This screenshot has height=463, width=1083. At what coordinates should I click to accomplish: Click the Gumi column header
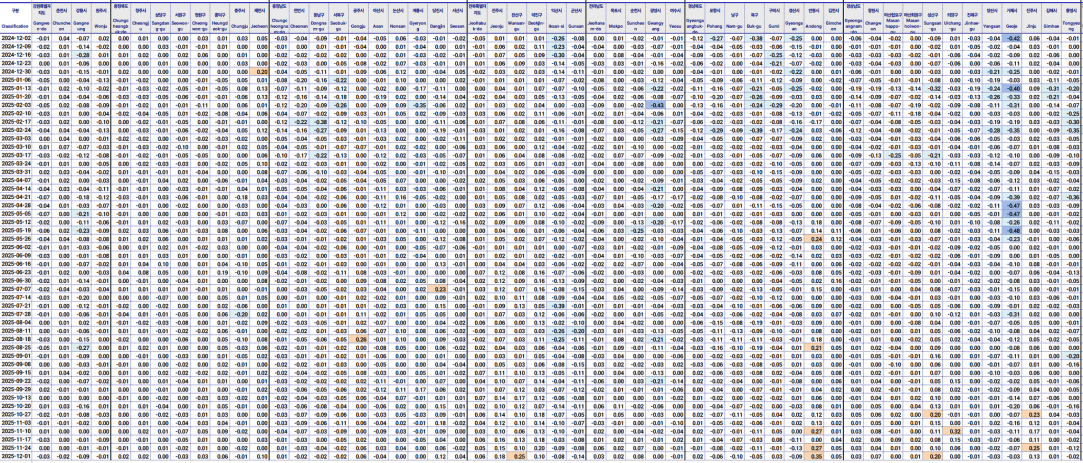pos(774,25)
